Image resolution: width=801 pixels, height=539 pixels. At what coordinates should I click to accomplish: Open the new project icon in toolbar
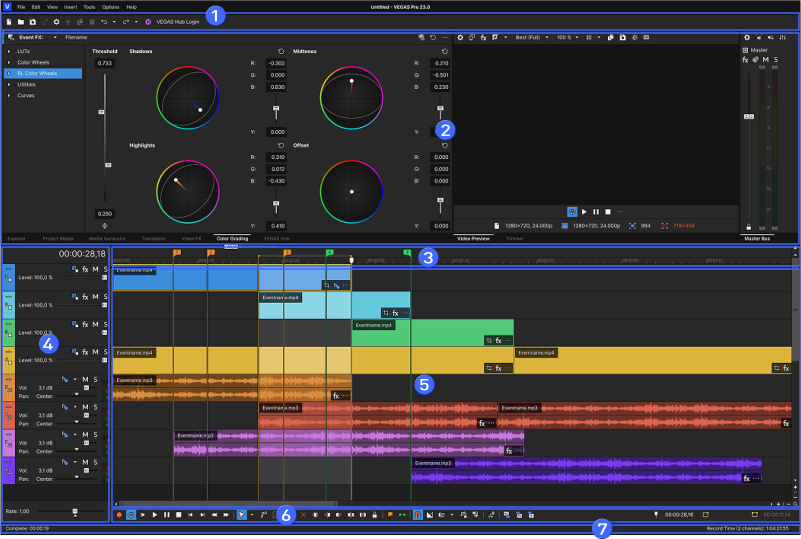click(x=9, y=21)
